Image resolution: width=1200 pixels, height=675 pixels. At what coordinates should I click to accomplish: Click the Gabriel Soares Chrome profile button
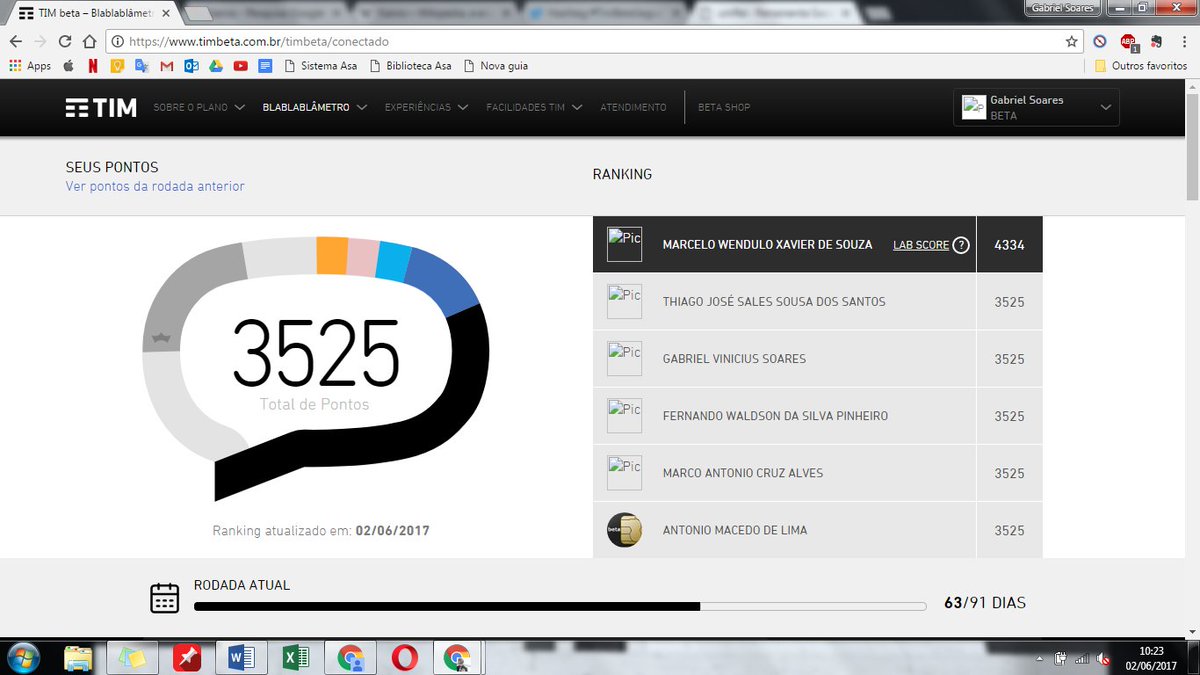coord(1062,8)
